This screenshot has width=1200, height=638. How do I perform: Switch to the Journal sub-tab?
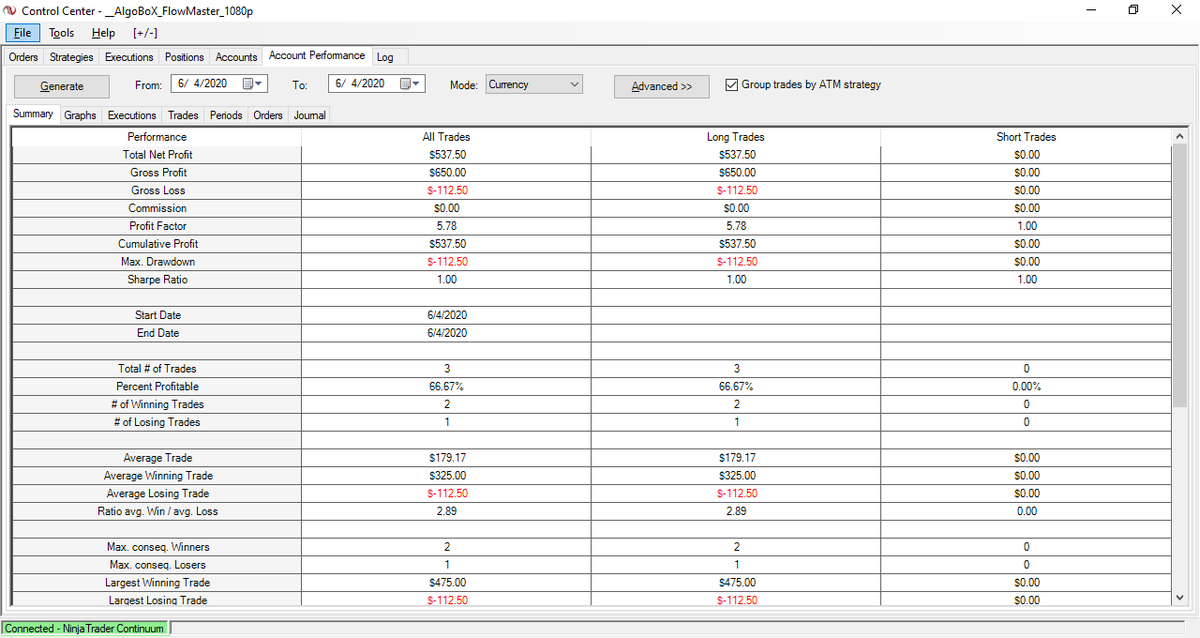pos(308,115)
